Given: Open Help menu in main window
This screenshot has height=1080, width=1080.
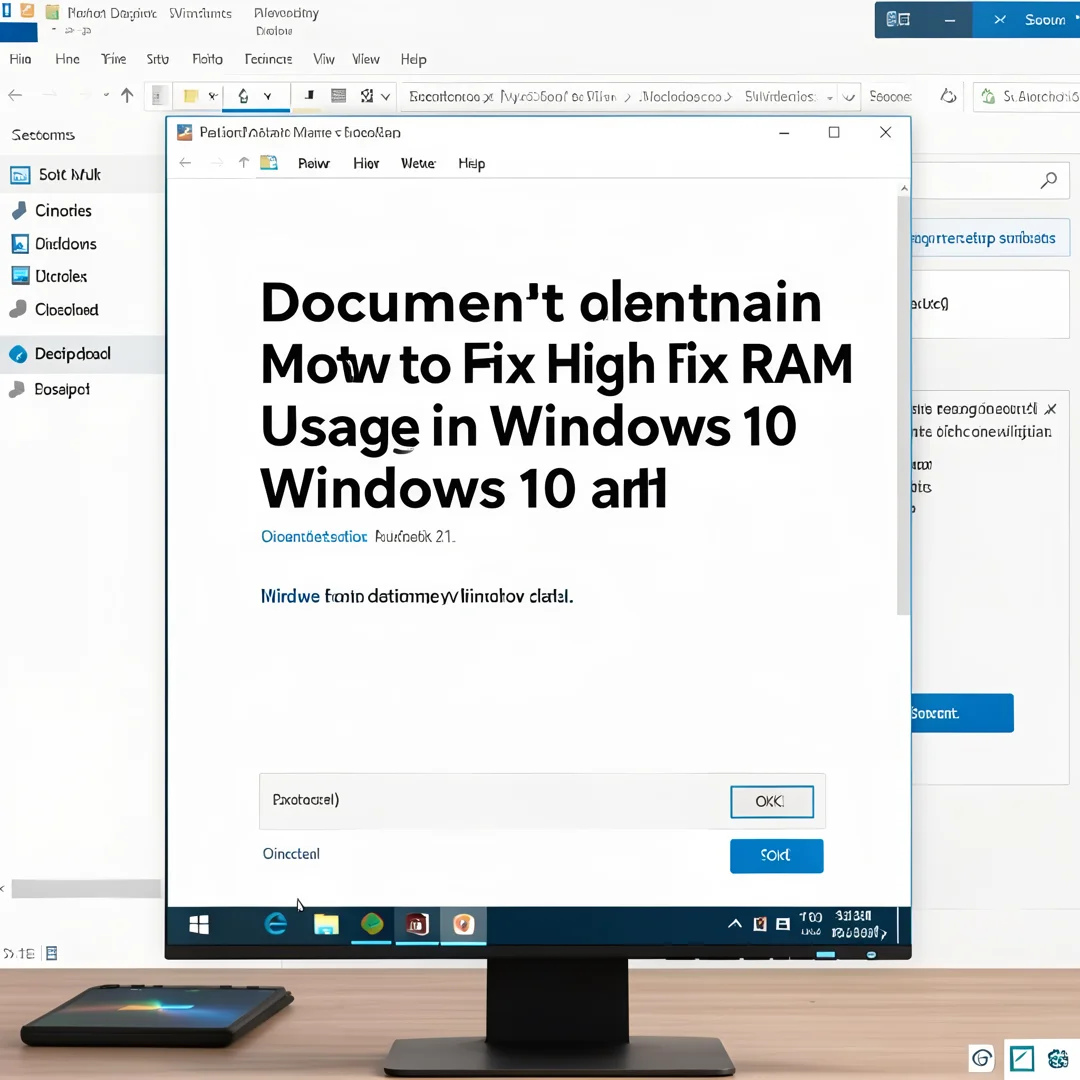Looking at the screenshot, I should [413, 60].
